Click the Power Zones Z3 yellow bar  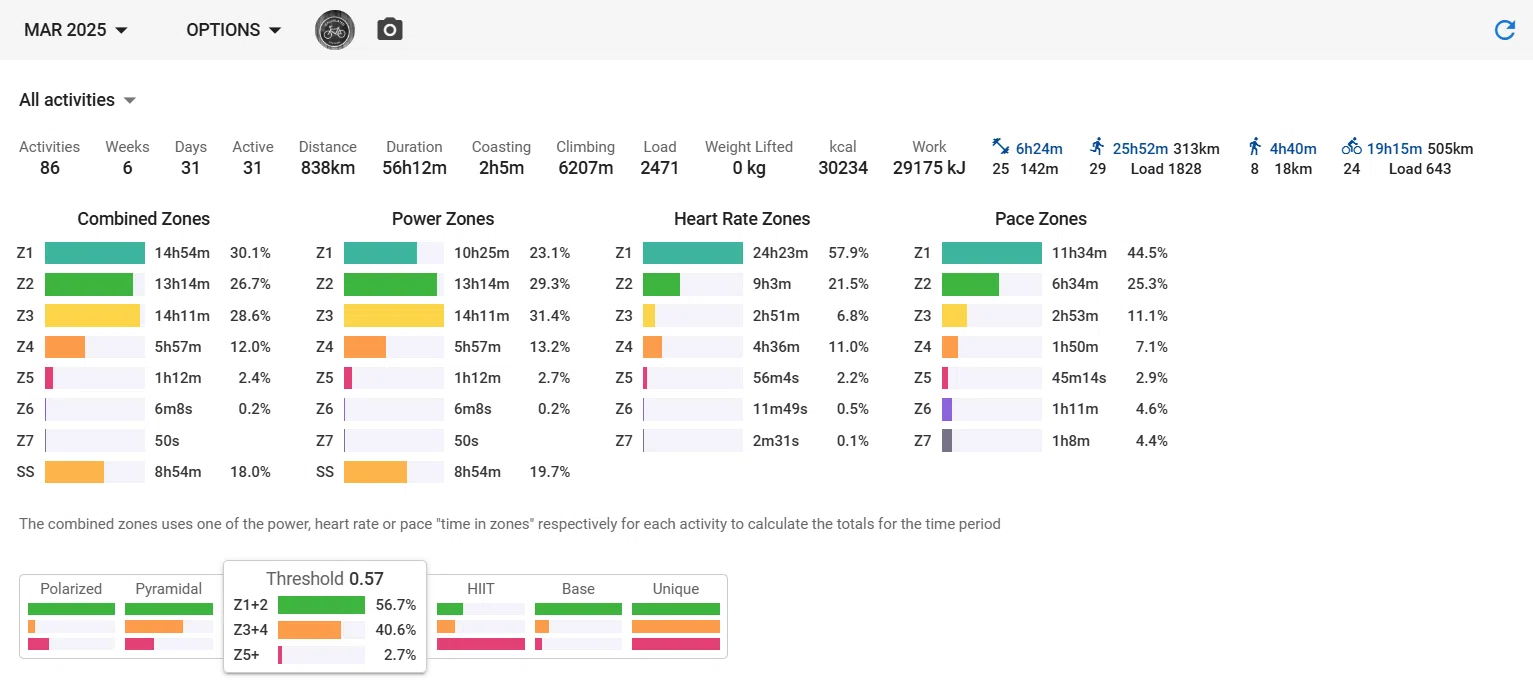(394, 316)
